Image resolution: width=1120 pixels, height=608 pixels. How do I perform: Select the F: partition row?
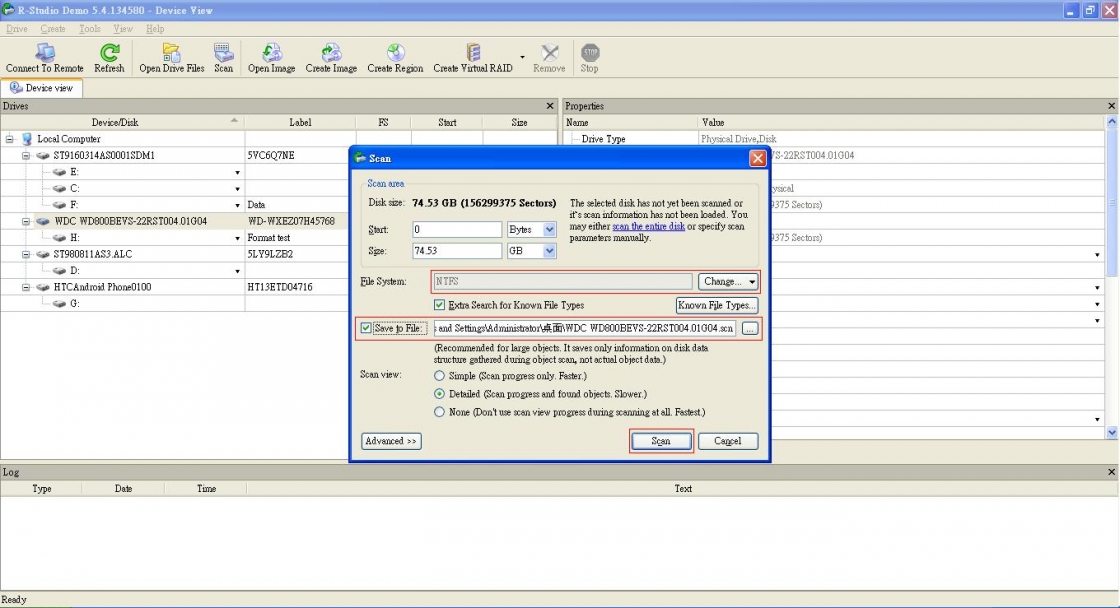click(279, 205)
